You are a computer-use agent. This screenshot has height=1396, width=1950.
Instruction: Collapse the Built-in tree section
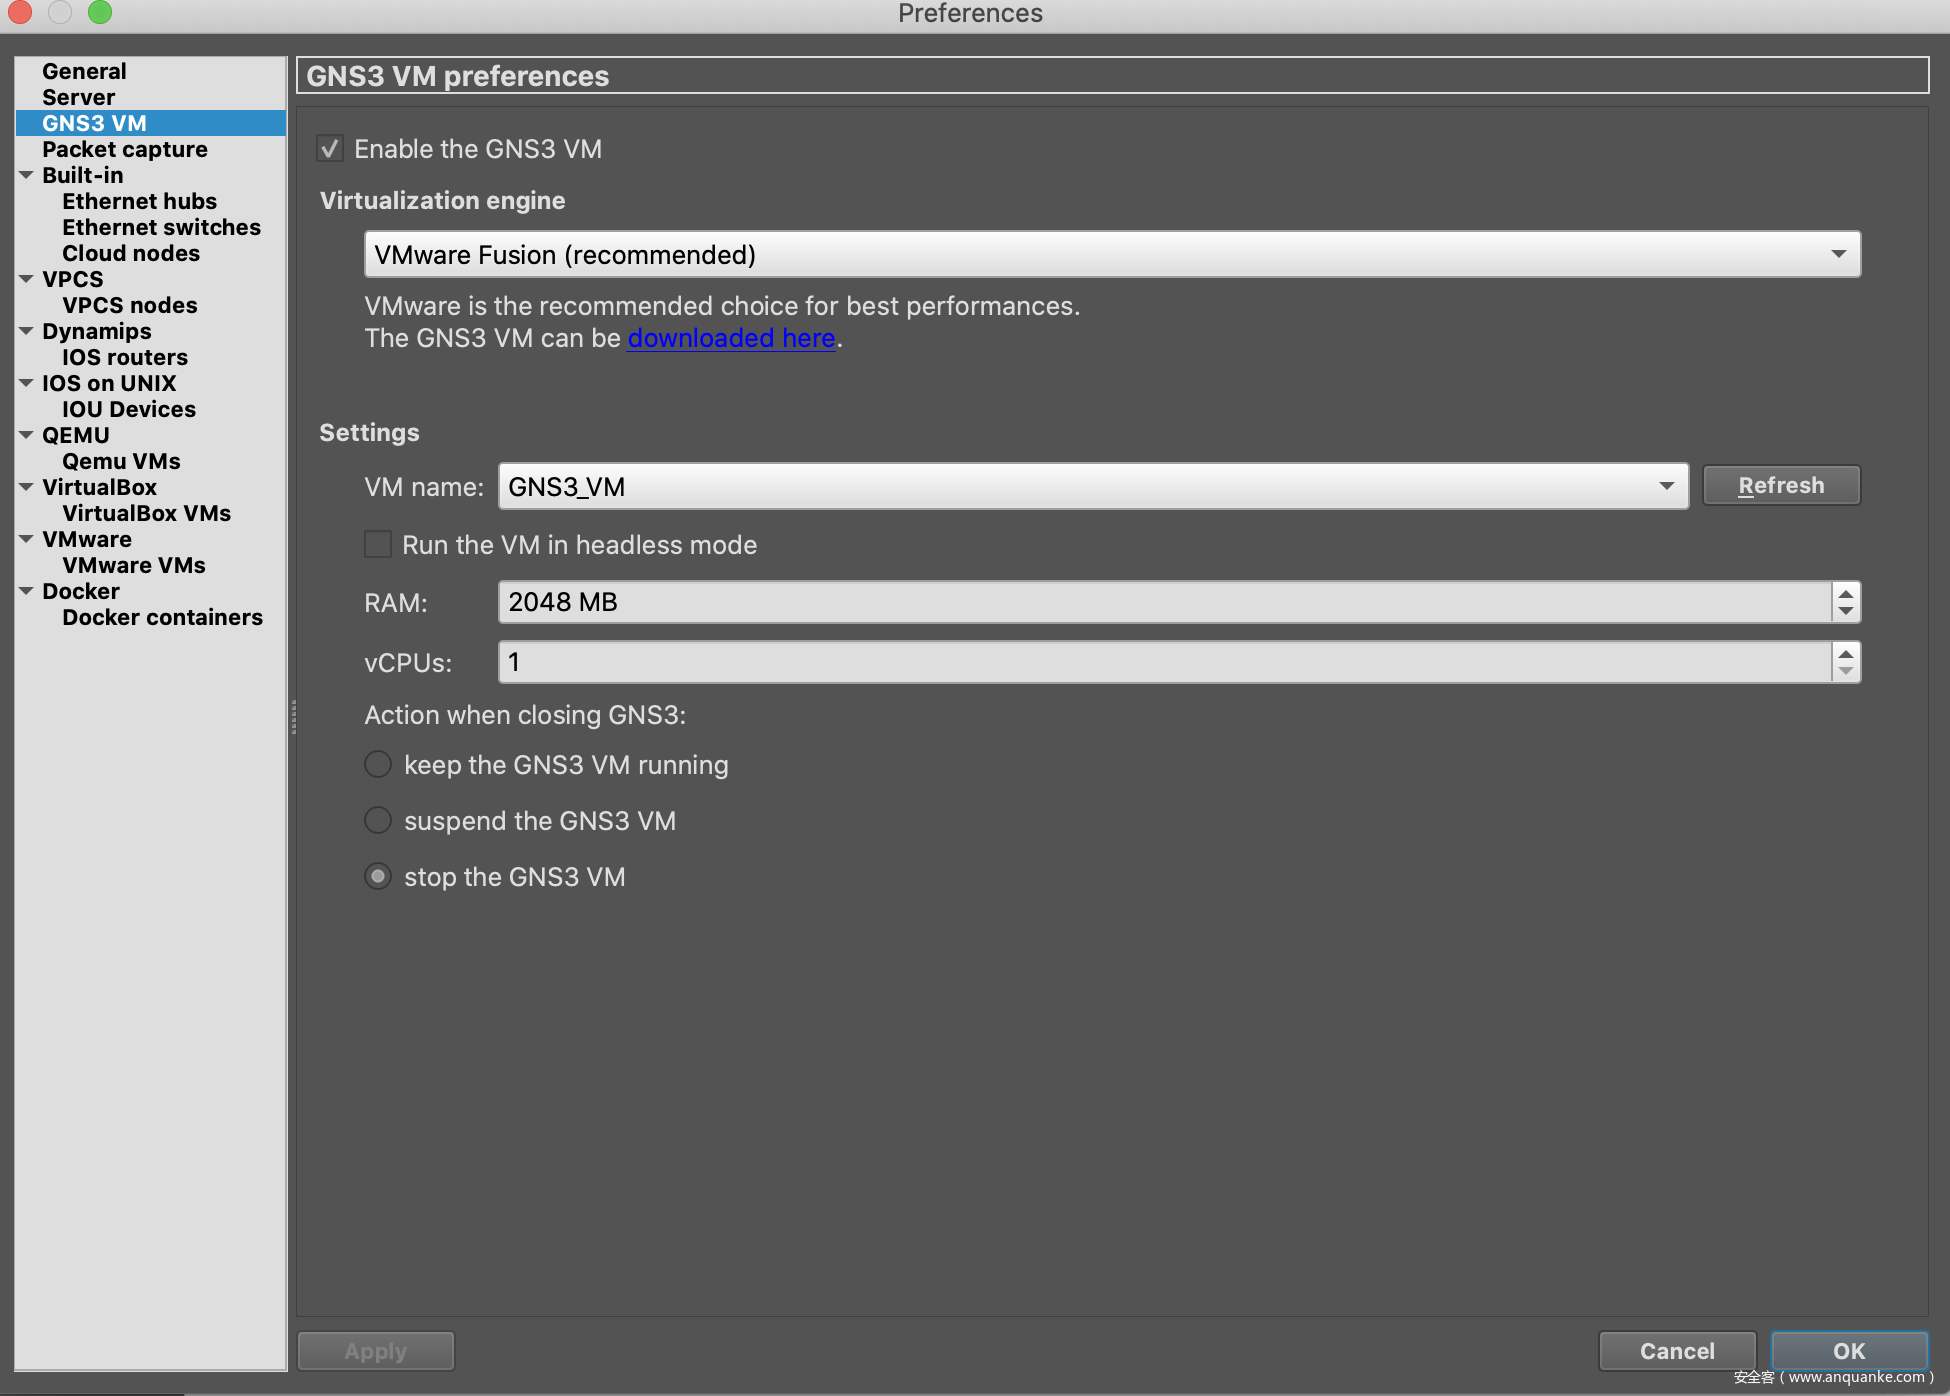coord(26,175)
